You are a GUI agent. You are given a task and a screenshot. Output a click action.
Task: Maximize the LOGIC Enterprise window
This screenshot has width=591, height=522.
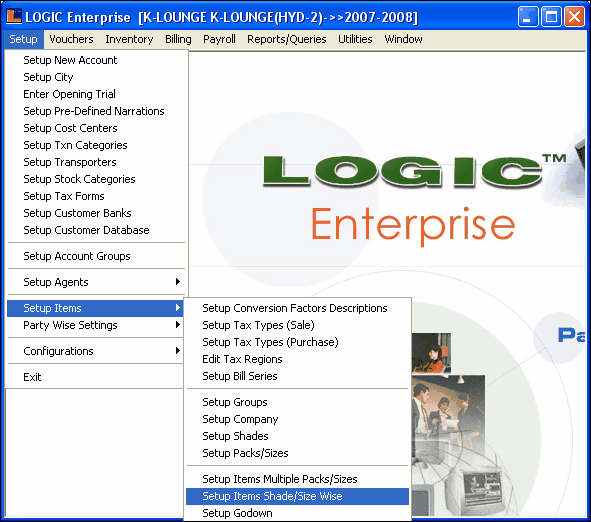point(551,17)
